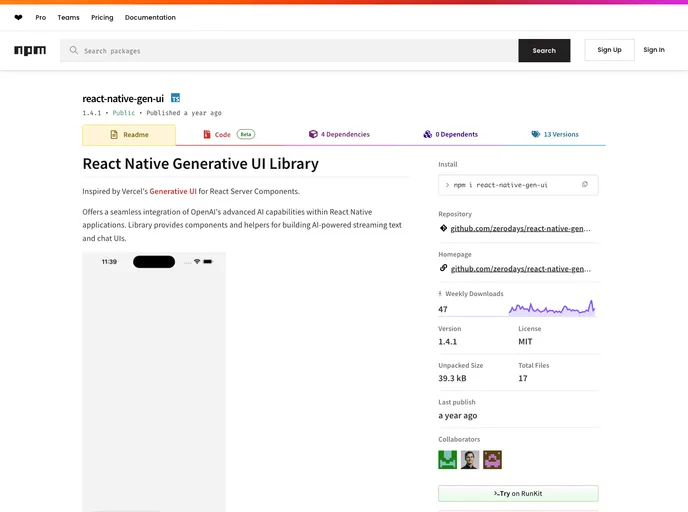
Task: Open the 13 Versions tab
Action: click(x=555, y=134)
